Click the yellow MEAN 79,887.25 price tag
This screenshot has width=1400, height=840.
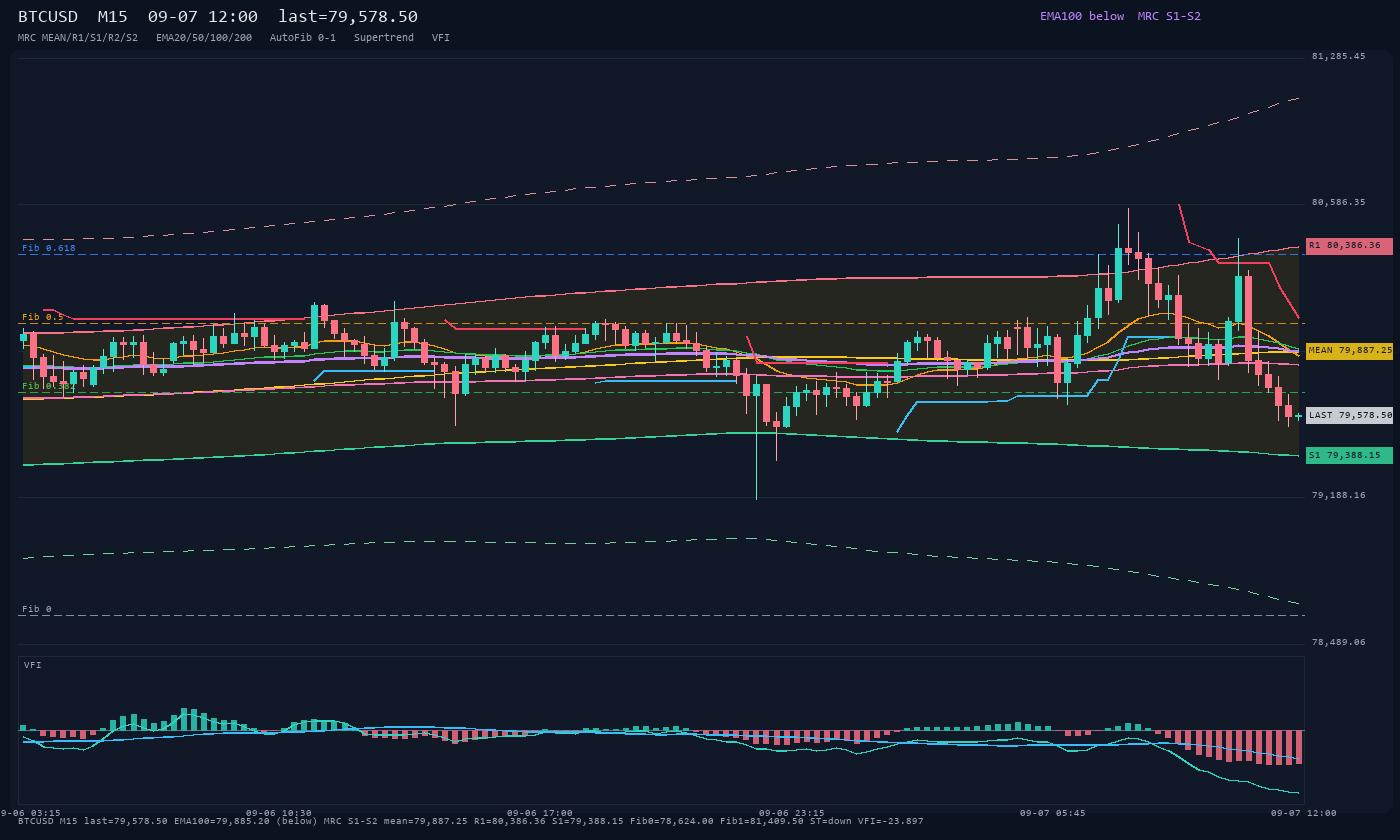[x=1349, y=351]
